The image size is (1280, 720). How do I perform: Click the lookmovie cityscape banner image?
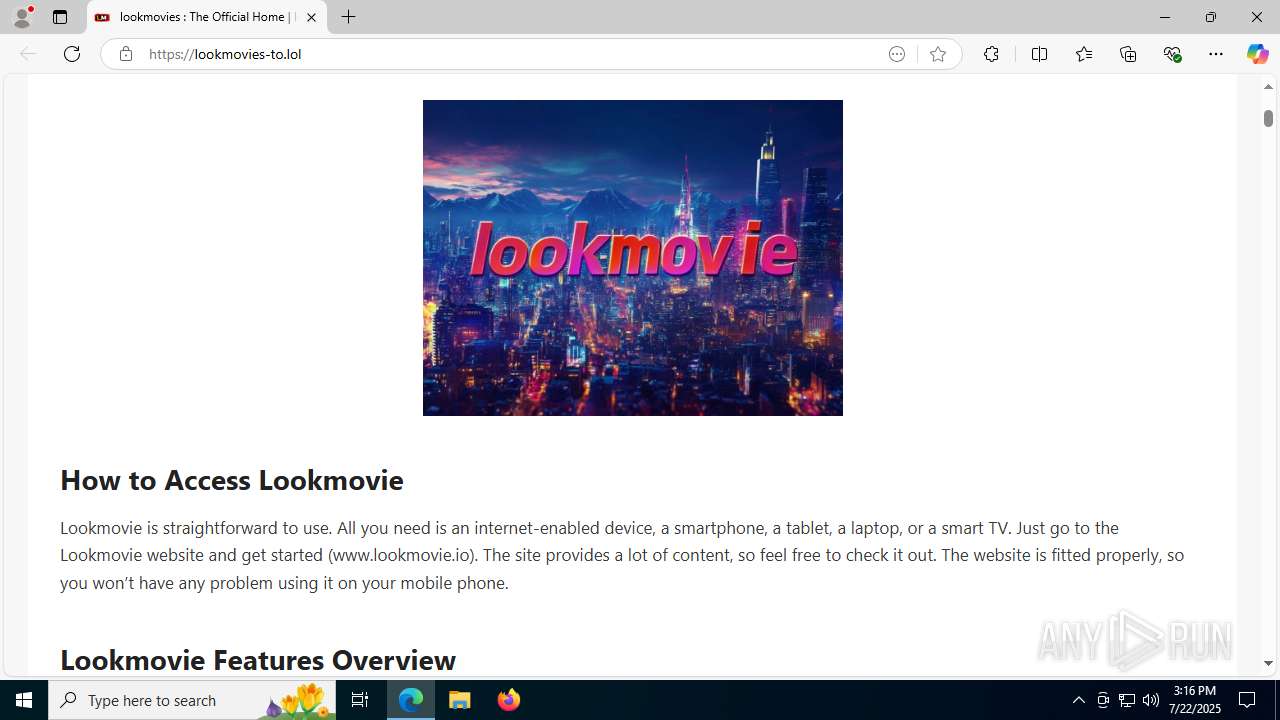(x=633, y=258)
